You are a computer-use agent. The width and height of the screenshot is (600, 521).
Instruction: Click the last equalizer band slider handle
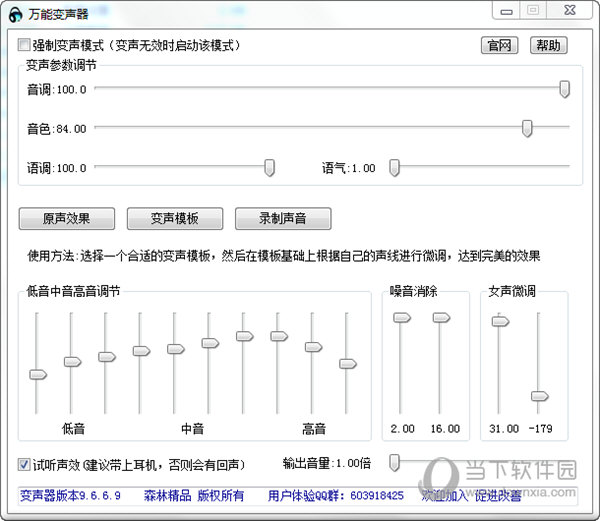coord(347,363)
